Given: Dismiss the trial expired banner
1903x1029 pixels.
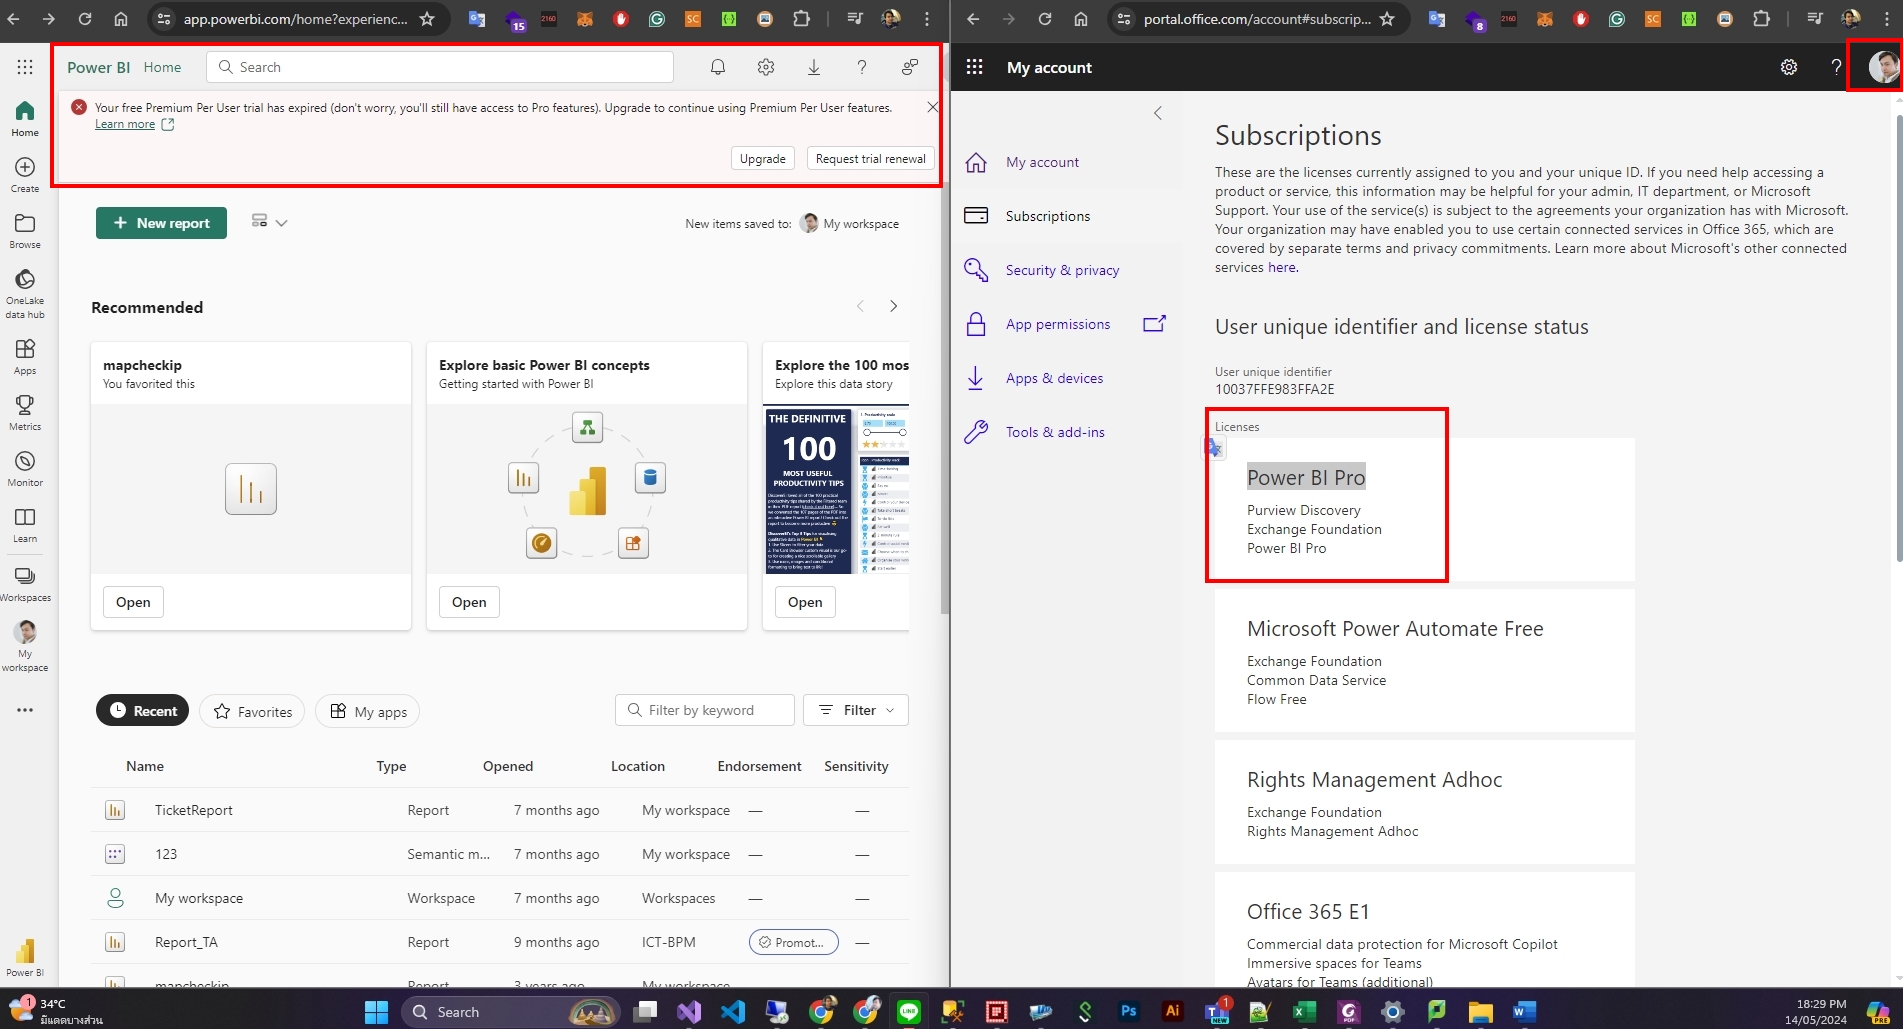Looking at the screenshot, I should (x=932, y=107).
